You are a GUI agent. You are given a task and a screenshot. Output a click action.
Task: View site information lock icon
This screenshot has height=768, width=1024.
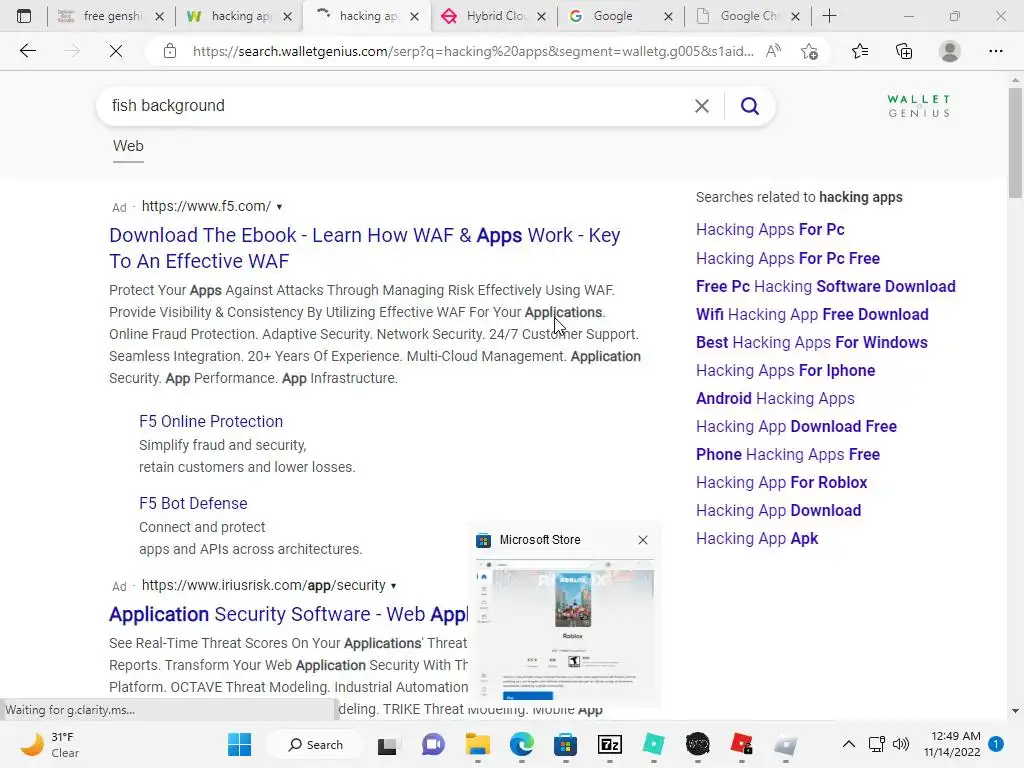pyautogui.click(x=170, y=51)
